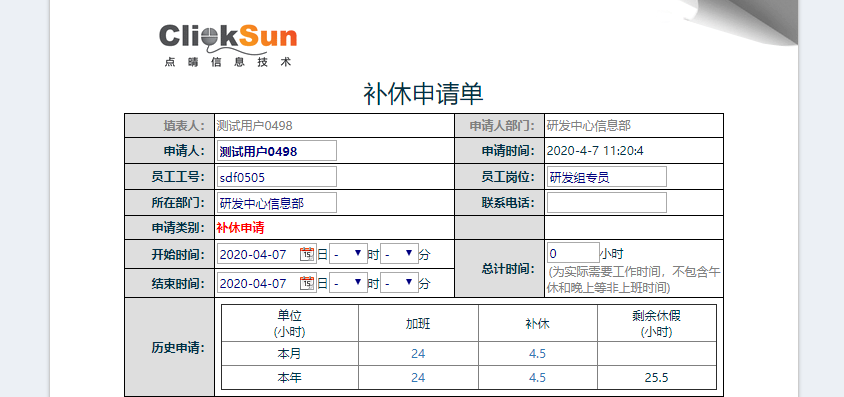Click the 申请人 name input field
The width and height of the screenshot is (844, 397).
pos(277,151)
